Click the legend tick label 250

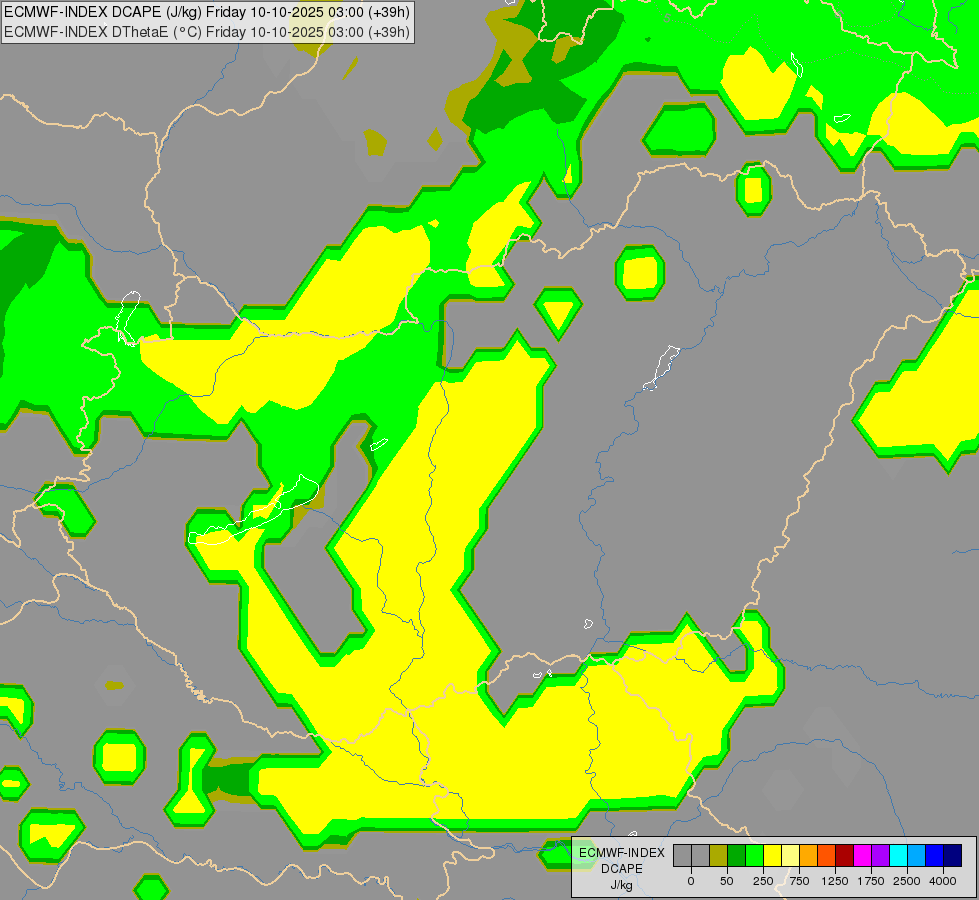[763, 881]
